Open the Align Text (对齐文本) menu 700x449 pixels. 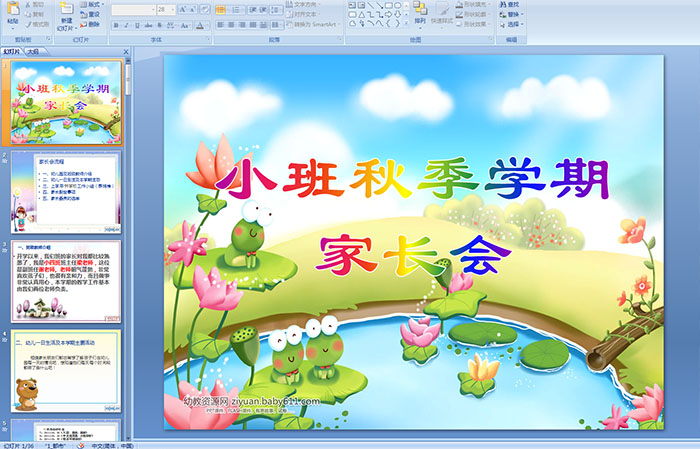tap(304, 14)
